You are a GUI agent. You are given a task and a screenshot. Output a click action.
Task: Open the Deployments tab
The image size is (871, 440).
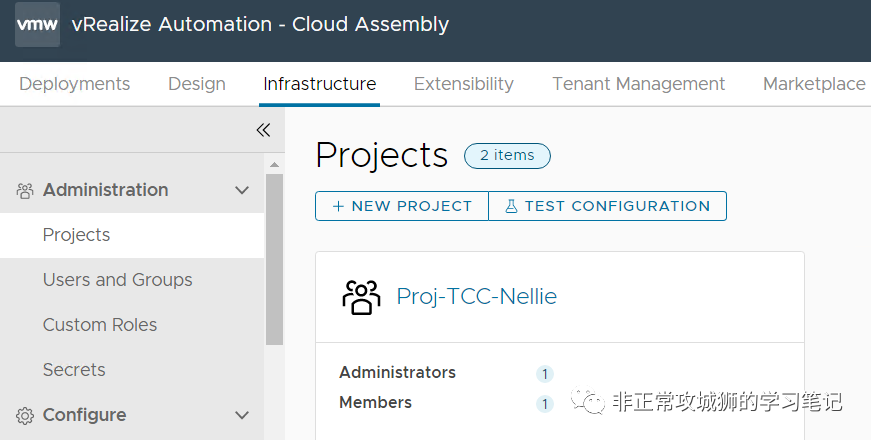pos(75,84)
